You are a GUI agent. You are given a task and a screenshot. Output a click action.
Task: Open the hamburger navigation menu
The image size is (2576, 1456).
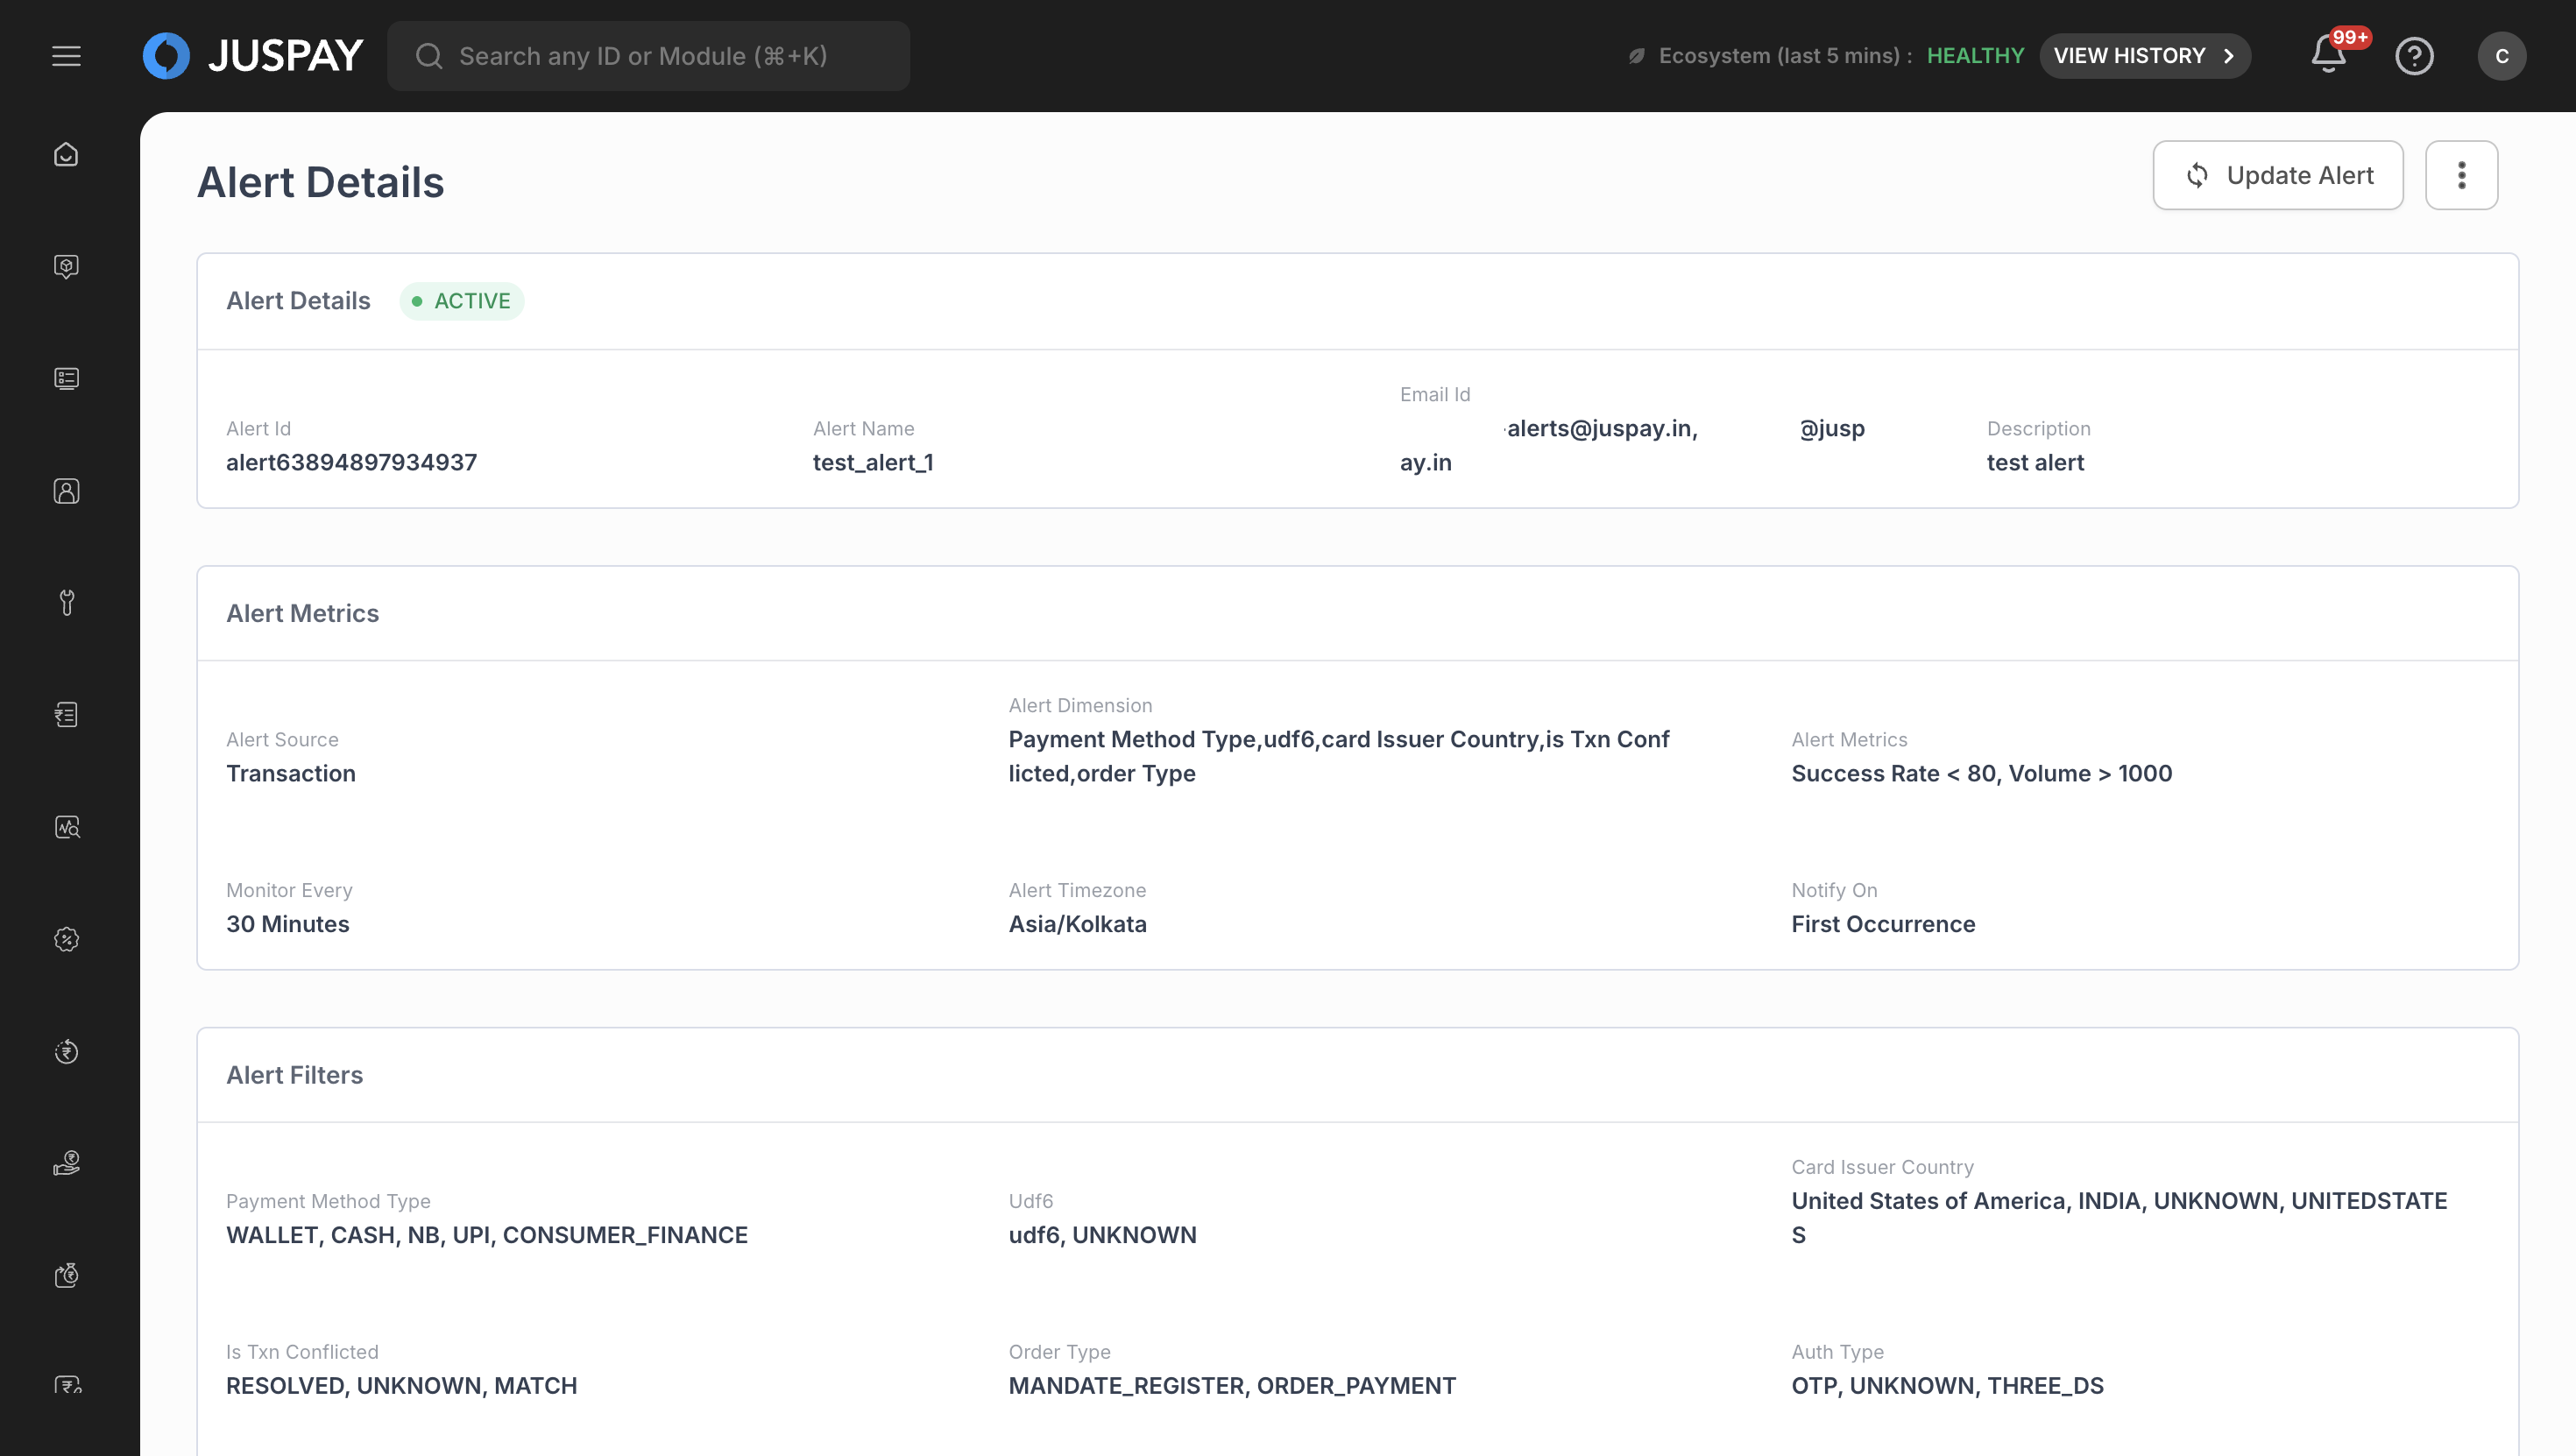coord(66,56)
